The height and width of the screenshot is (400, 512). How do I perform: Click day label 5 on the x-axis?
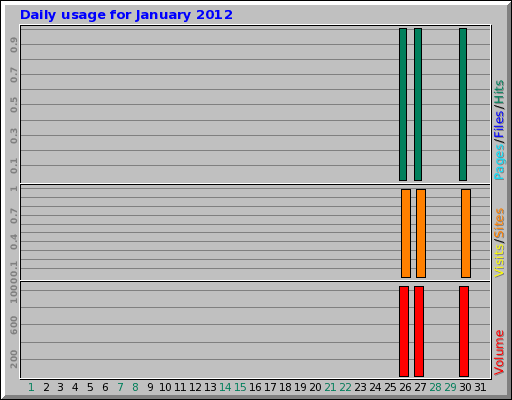[x=90, y=387]
